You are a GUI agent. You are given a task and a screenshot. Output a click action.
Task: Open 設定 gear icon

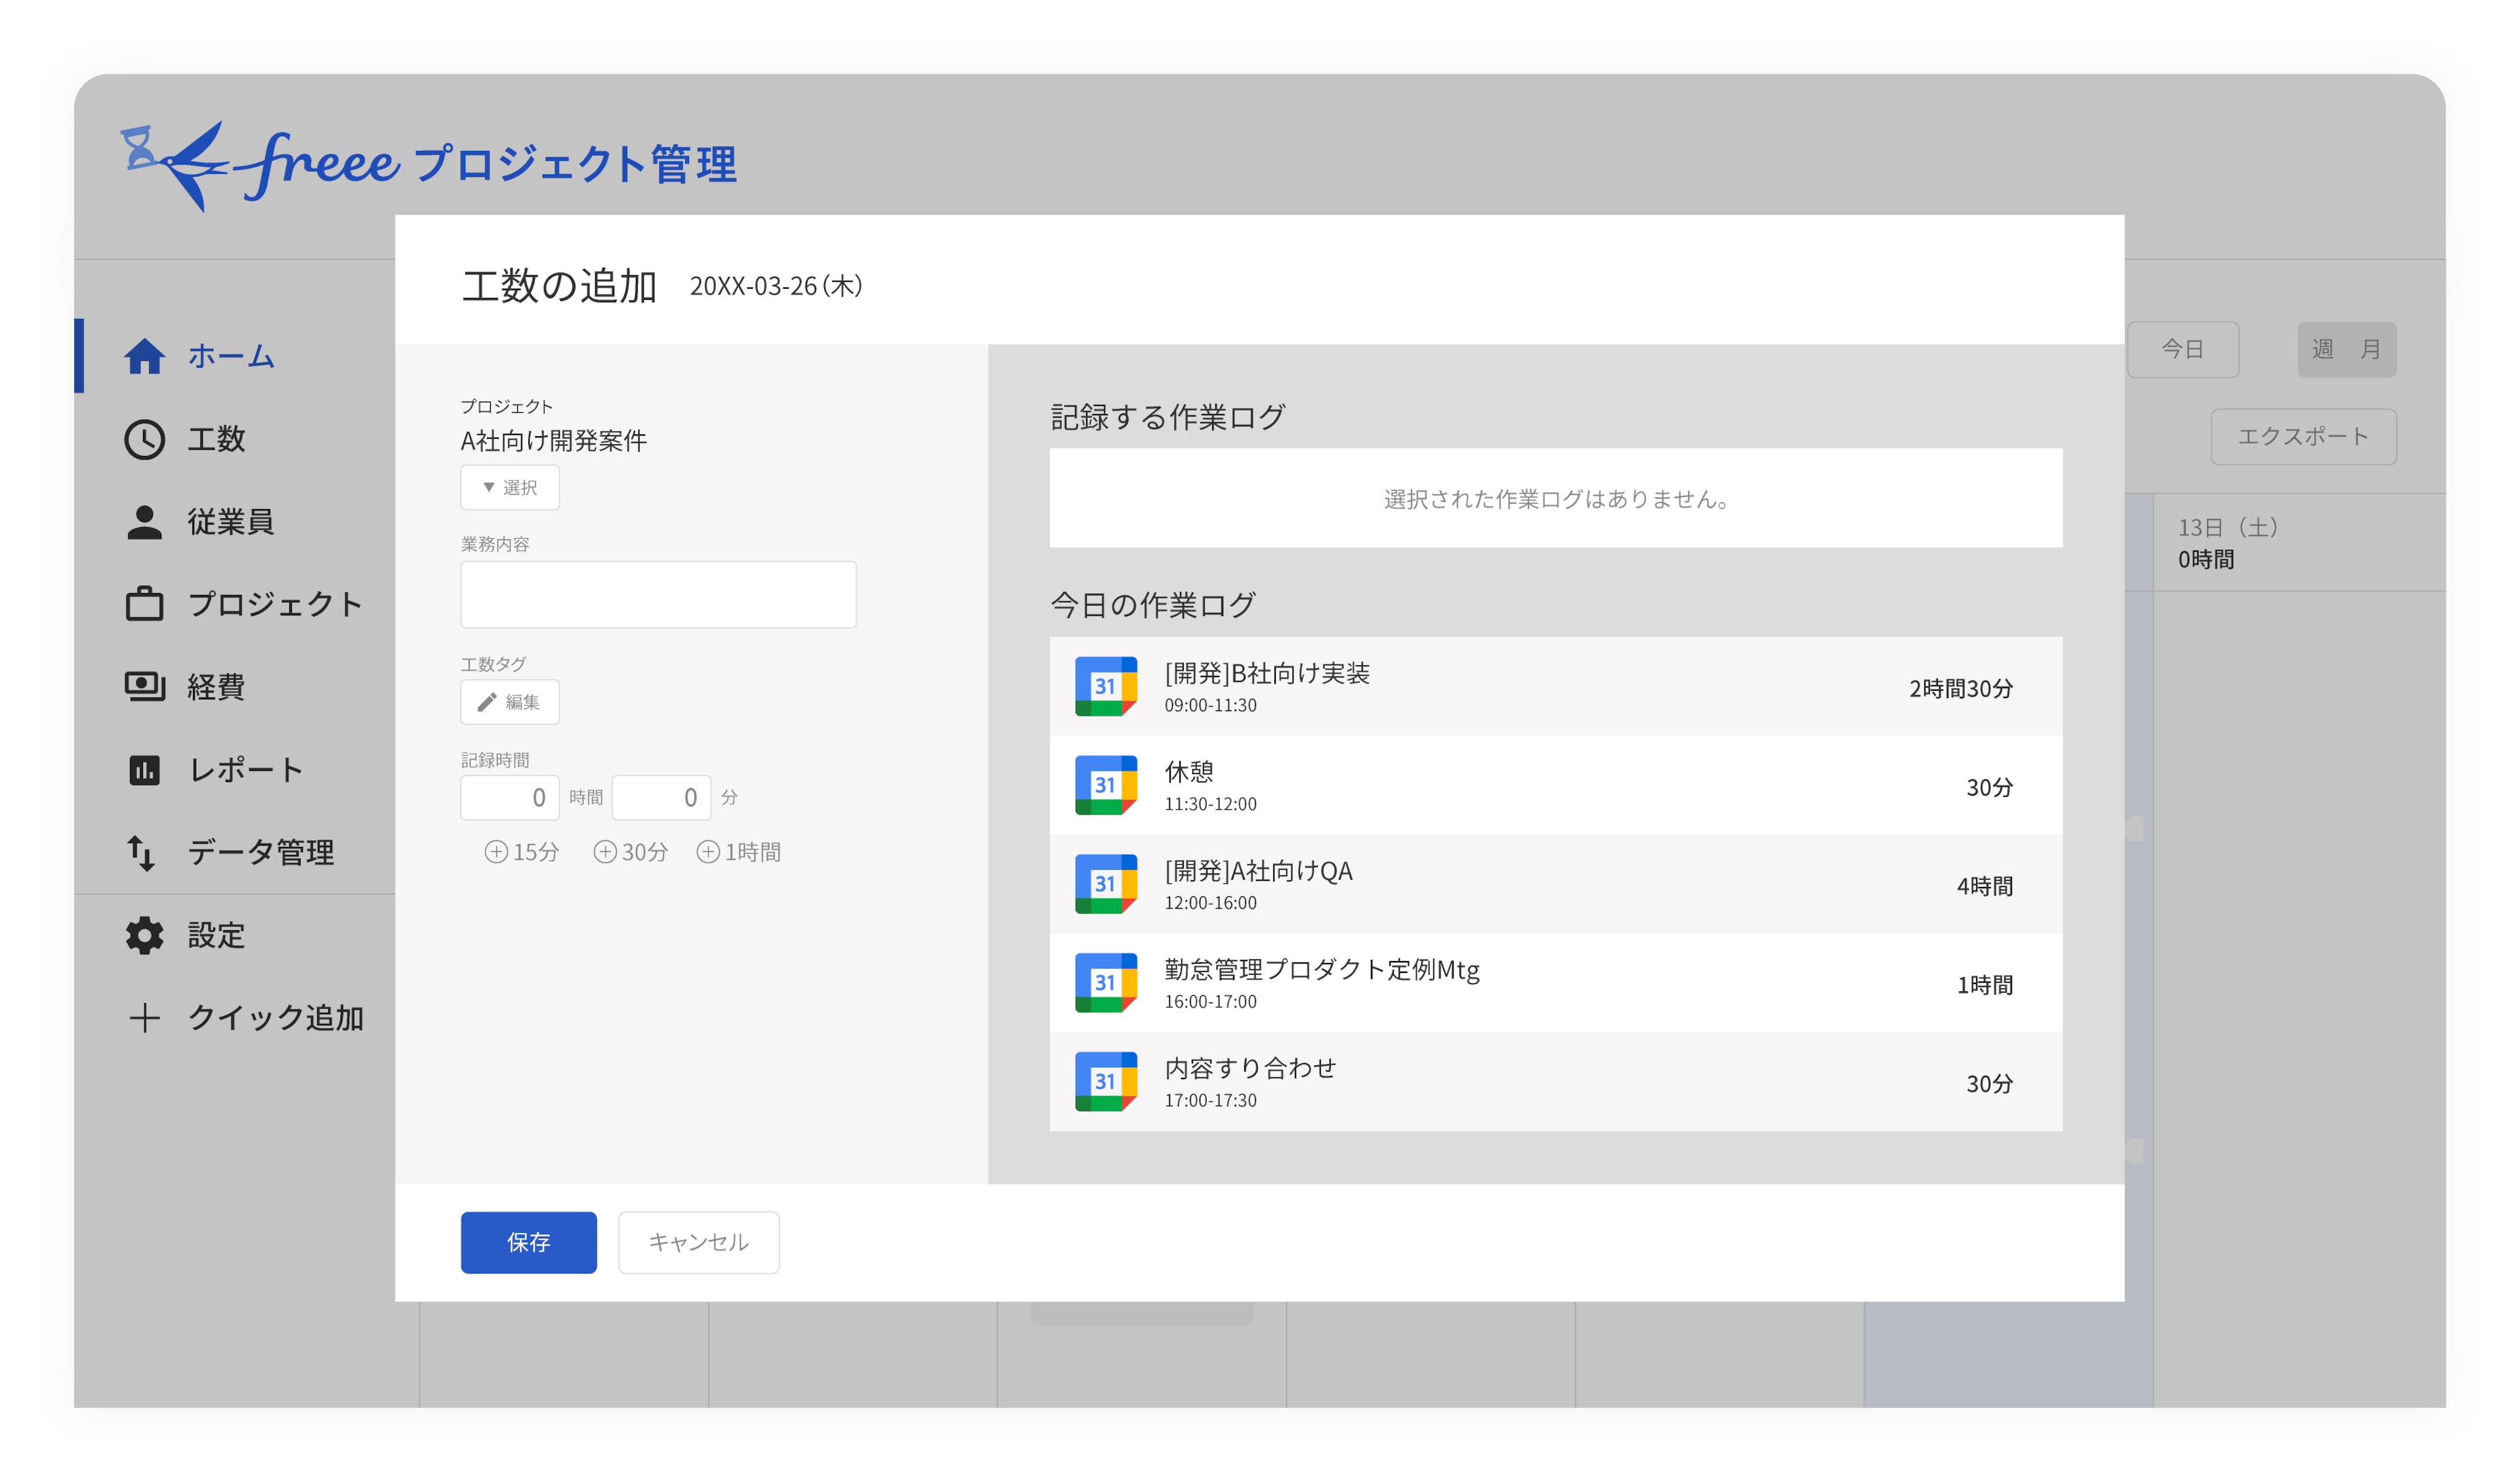point(144,935)
